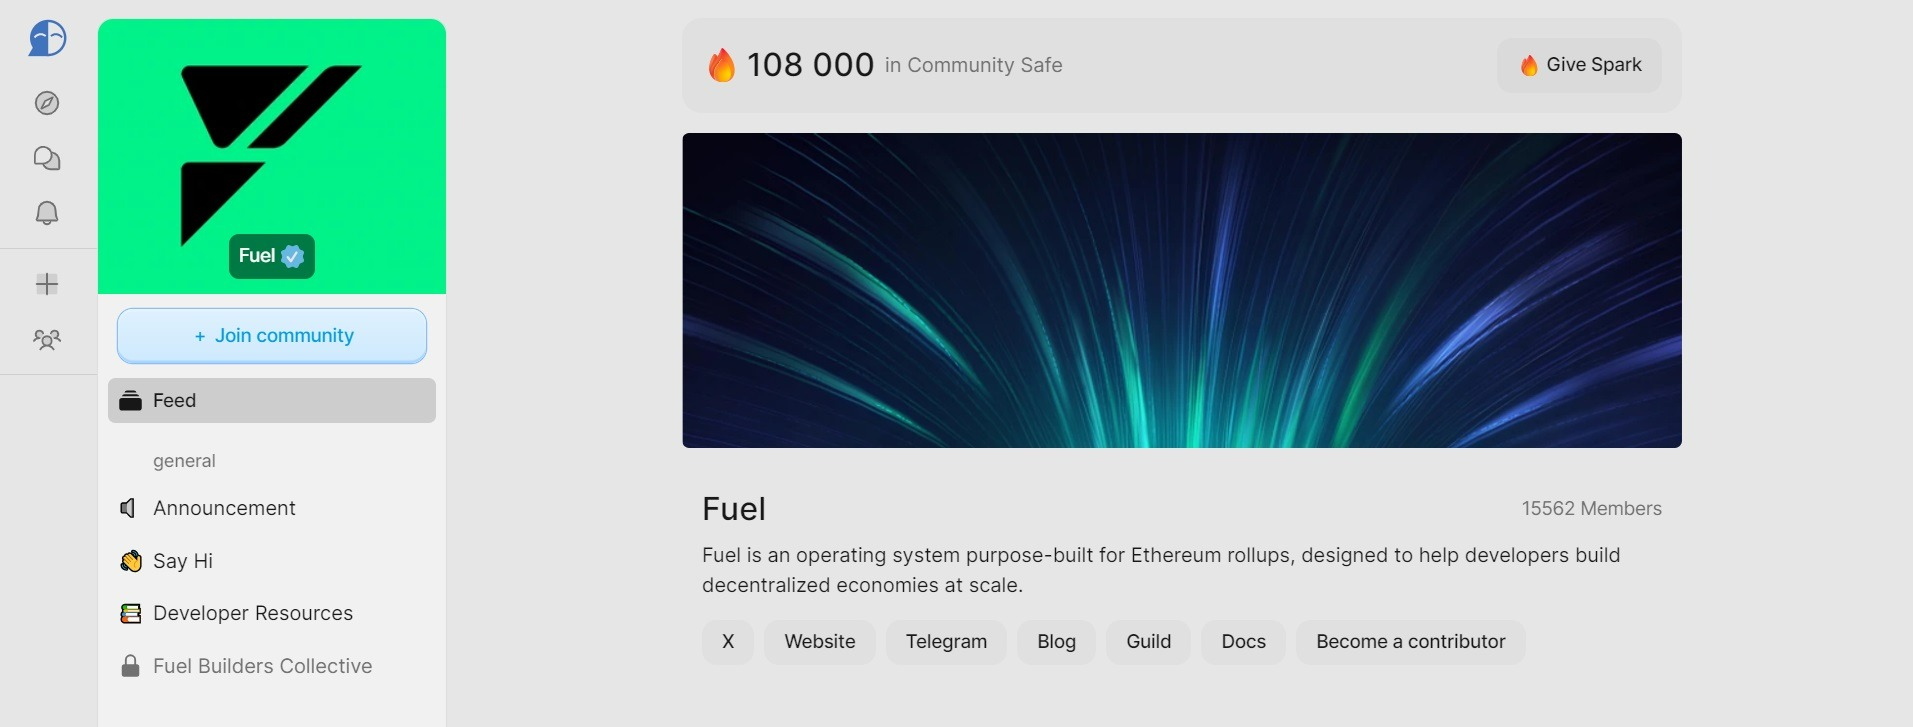This screenshot has width=1913, height=727.
Task: Open the Developer Resources channel
Action: pos(252,613)
